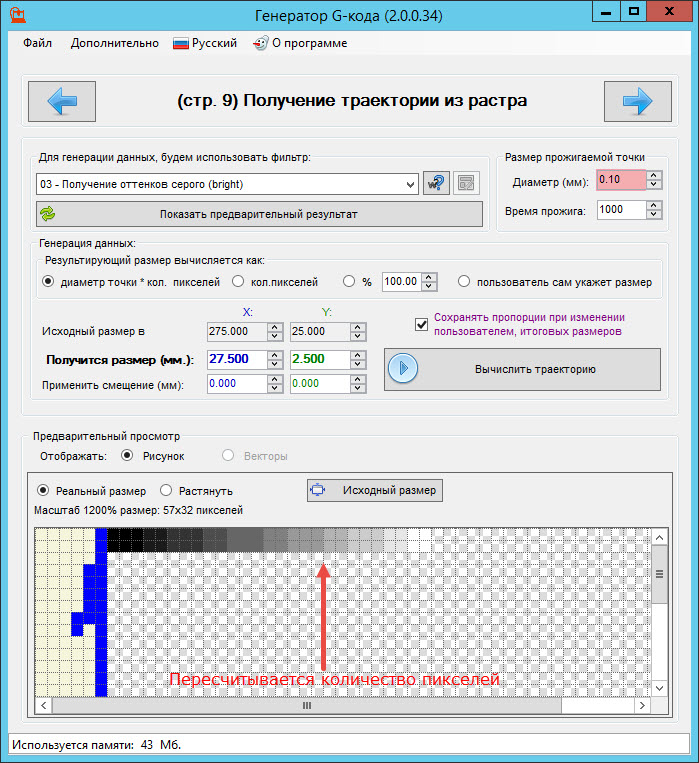Decrease Время прожига with down arrow
This screenshot has height=763, width=699.
coord(654,215)
